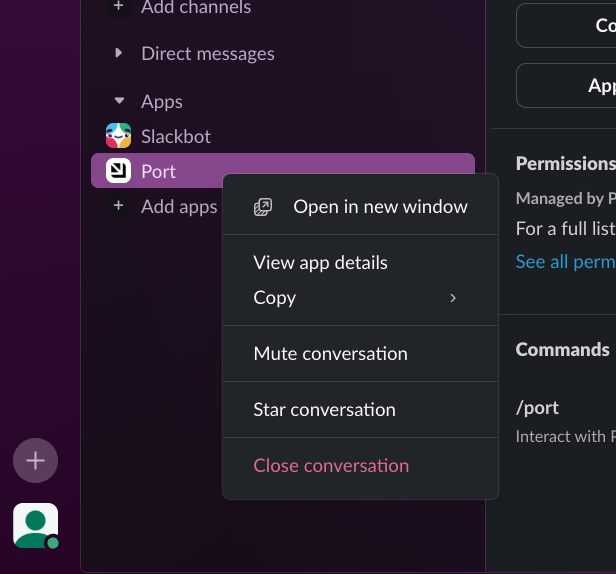Click the Slackbot avatar icon
This screenshot has width=616, height=574.
coord(119,136)
